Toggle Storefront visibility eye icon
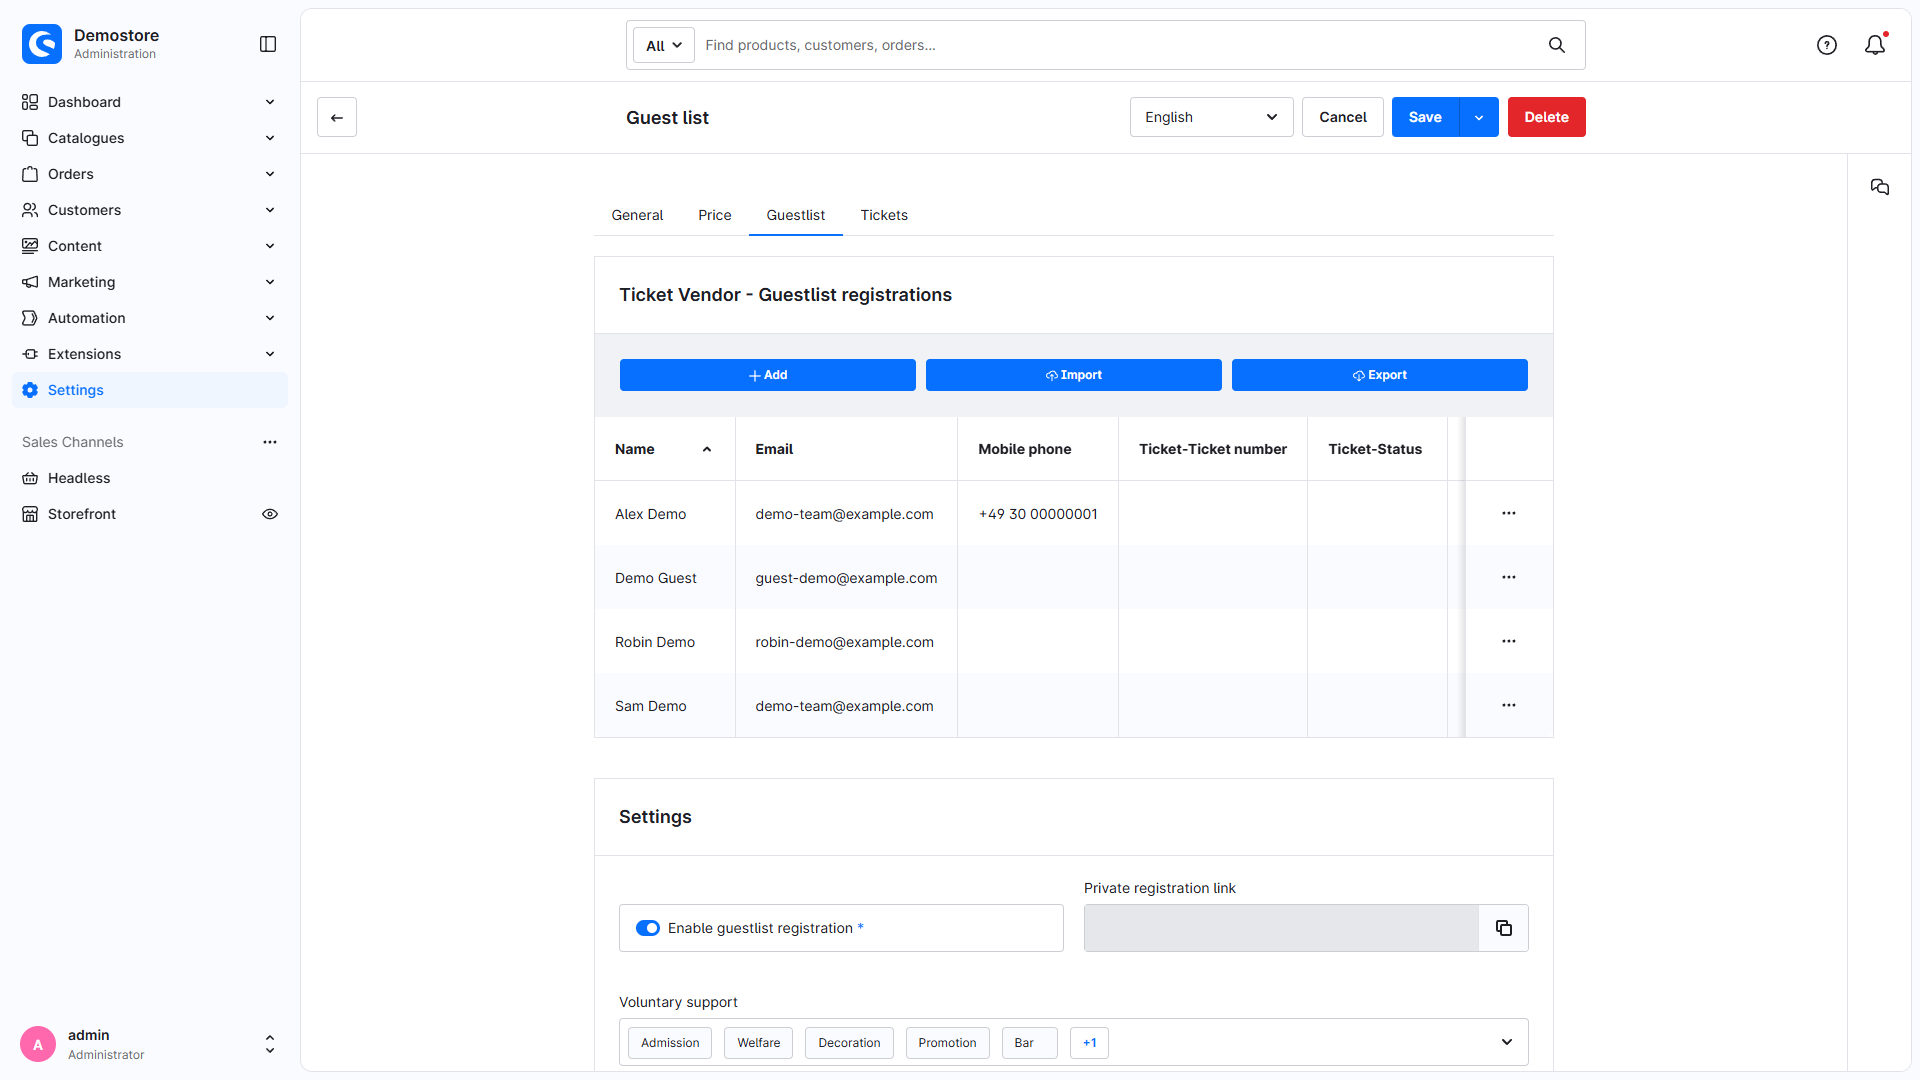The width and height of the screenshot is (1920, 1080). [x=270, y=514]
